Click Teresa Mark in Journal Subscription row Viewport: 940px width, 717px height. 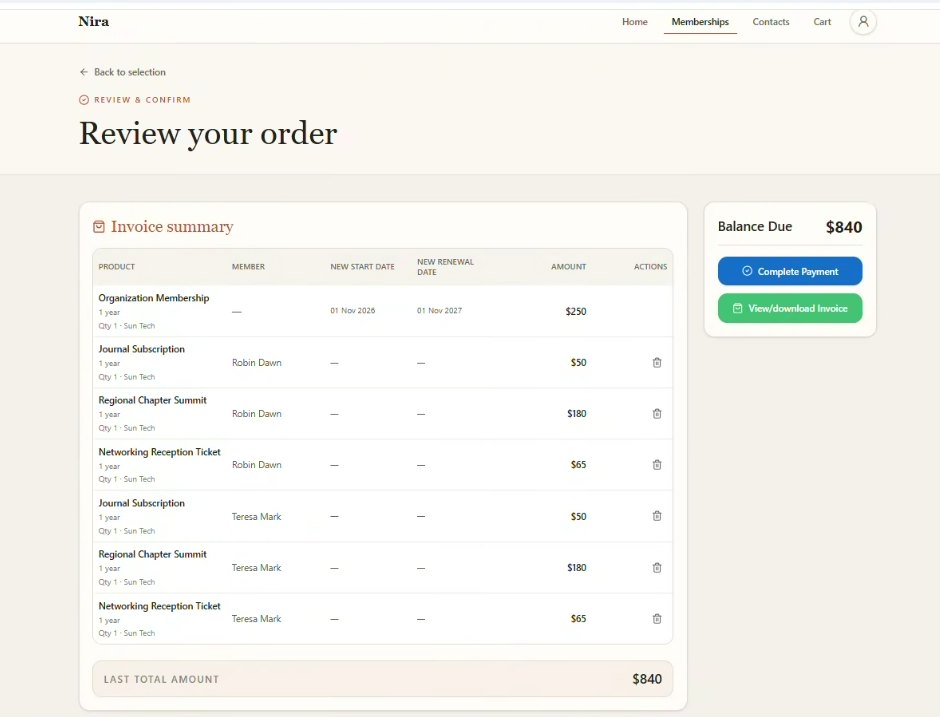coord(257,516)
